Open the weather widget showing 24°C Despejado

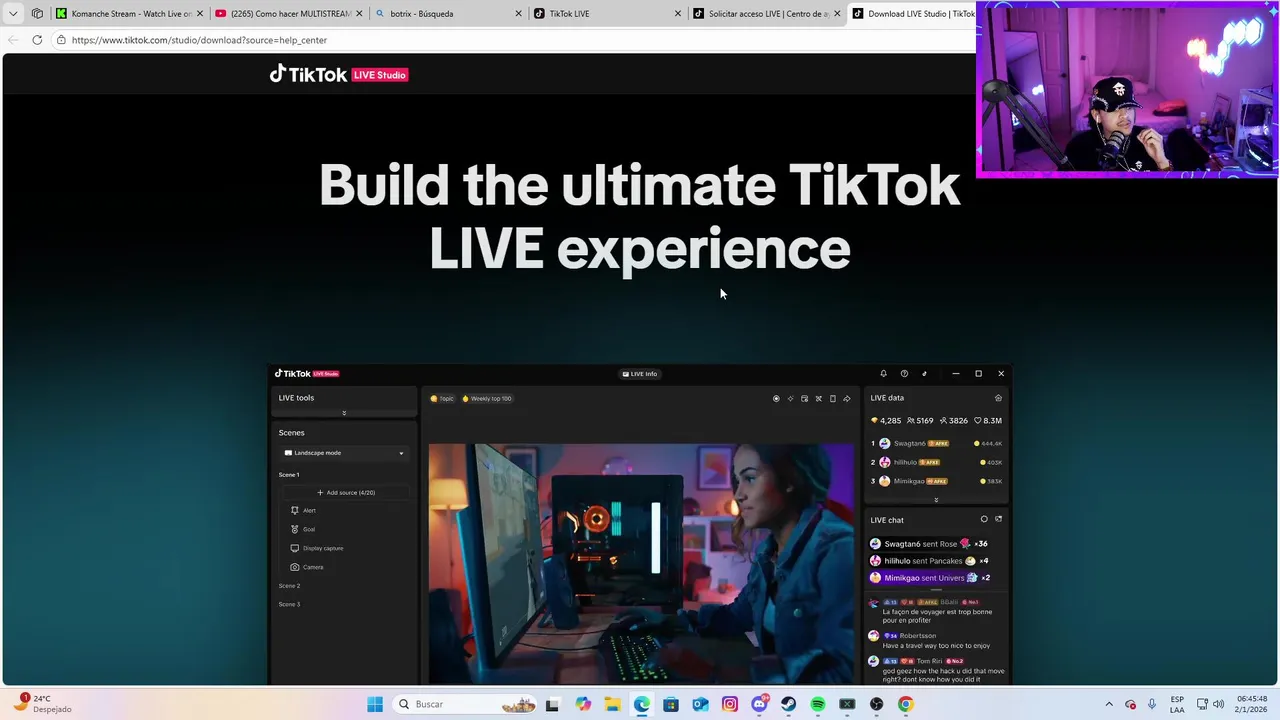pos(43,704)
